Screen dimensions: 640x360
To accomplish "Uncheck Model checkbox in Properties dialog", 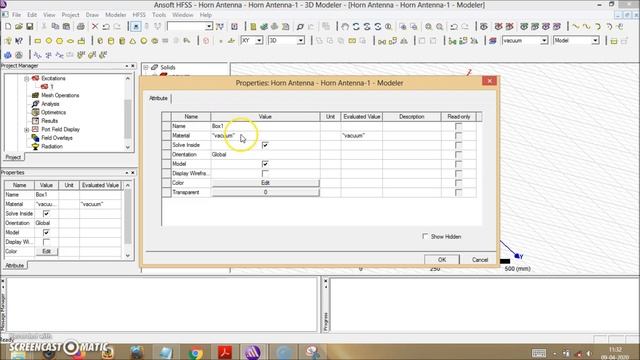I will coord(265,164).
